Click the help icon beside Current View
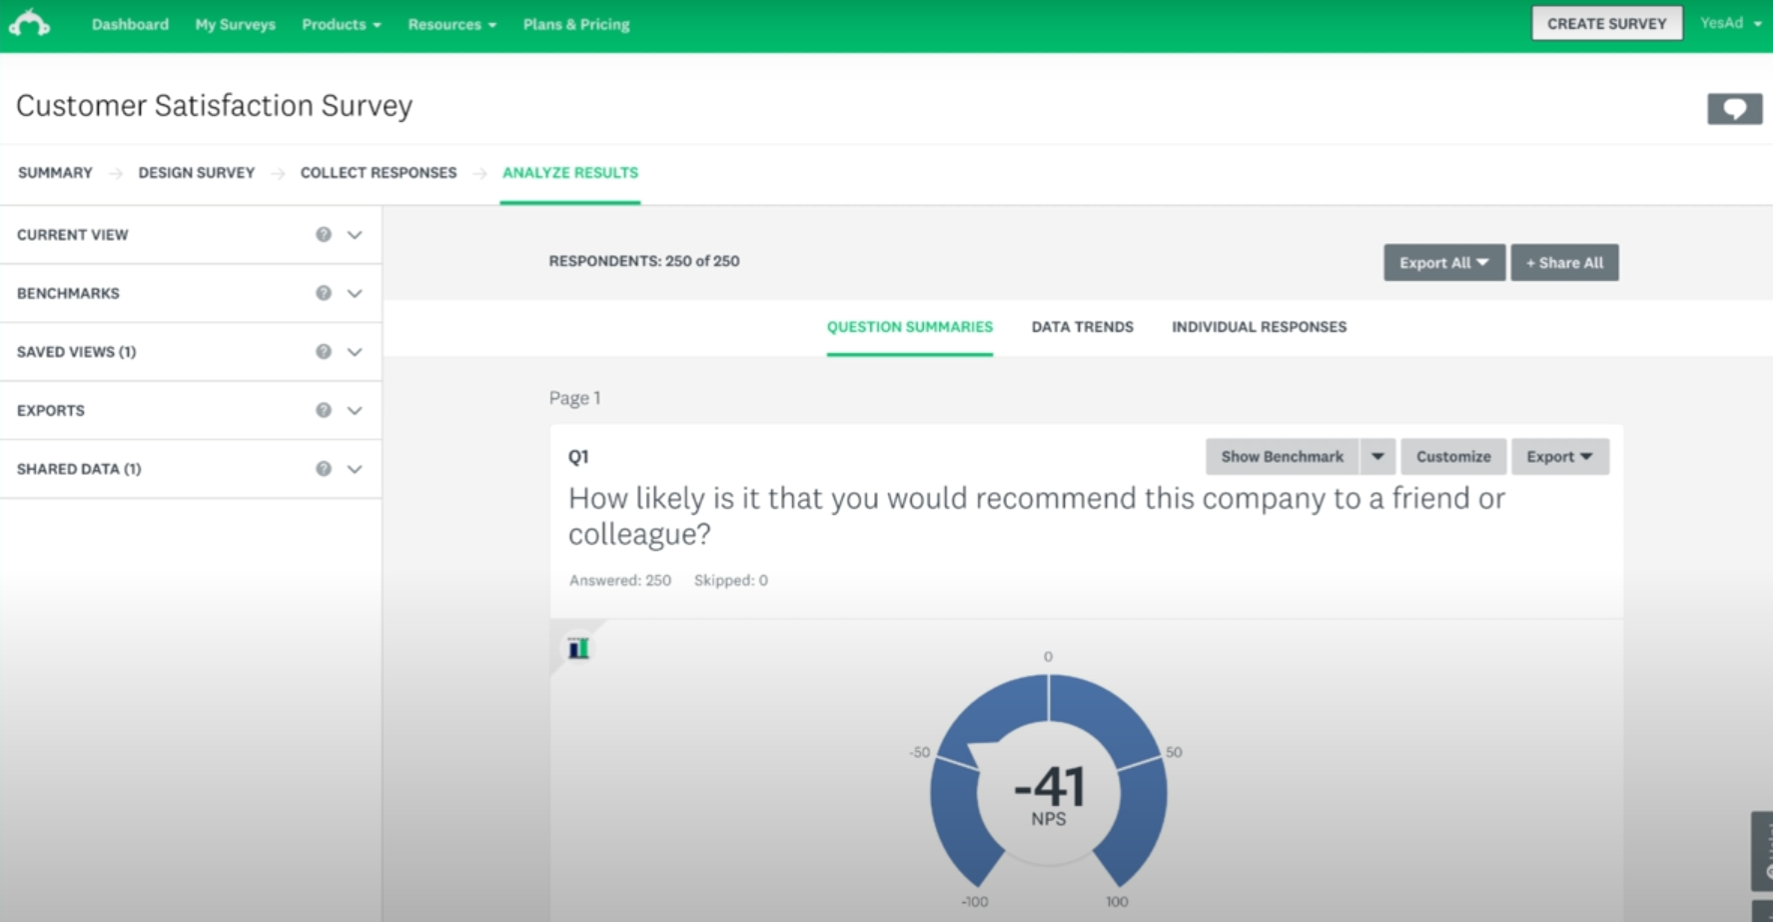1773x922 pixels. pos(323,234)
